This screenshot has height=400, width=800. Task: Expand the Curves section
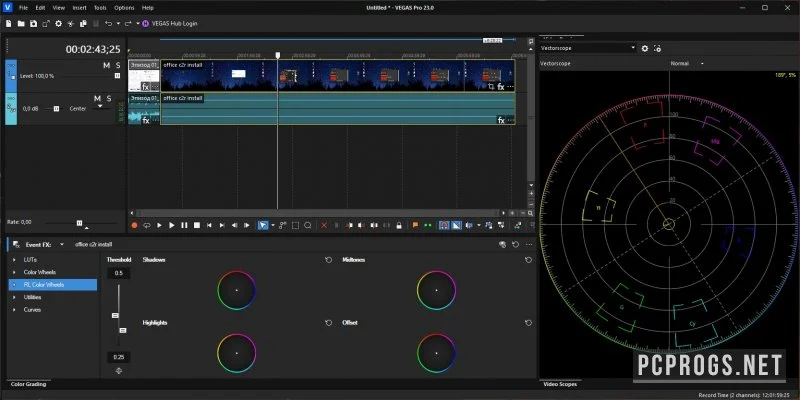pos(14,309)
